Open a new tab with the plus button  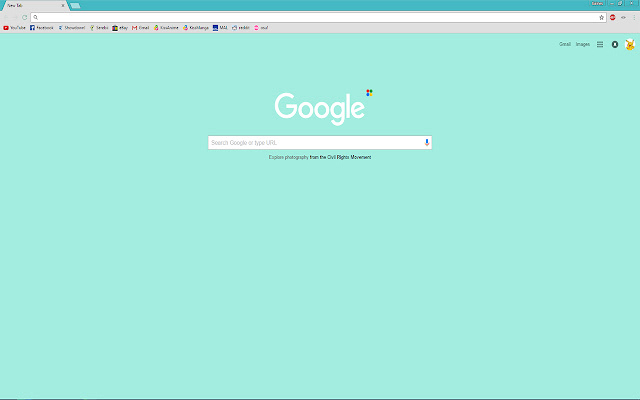[x=75, y=6]
